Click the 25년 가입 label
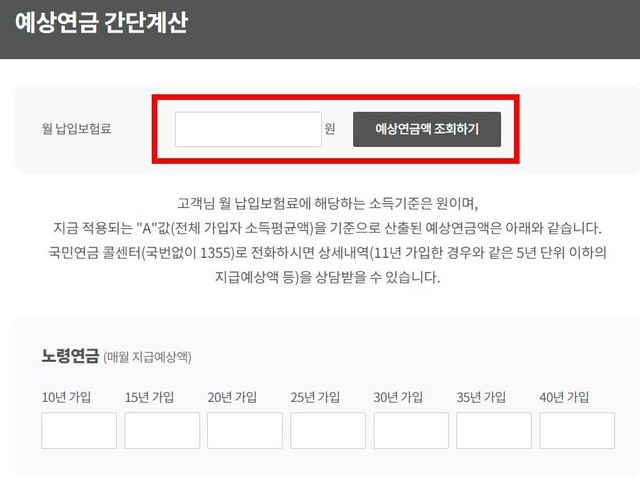The image size is (640, 480). (x=315, y=397)
